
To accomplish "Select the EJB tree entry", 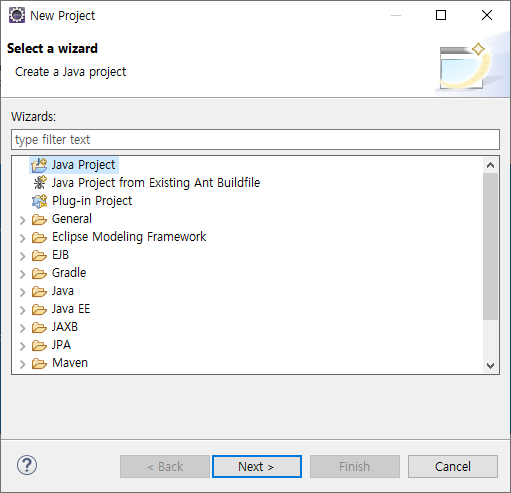I will (60, 255).
